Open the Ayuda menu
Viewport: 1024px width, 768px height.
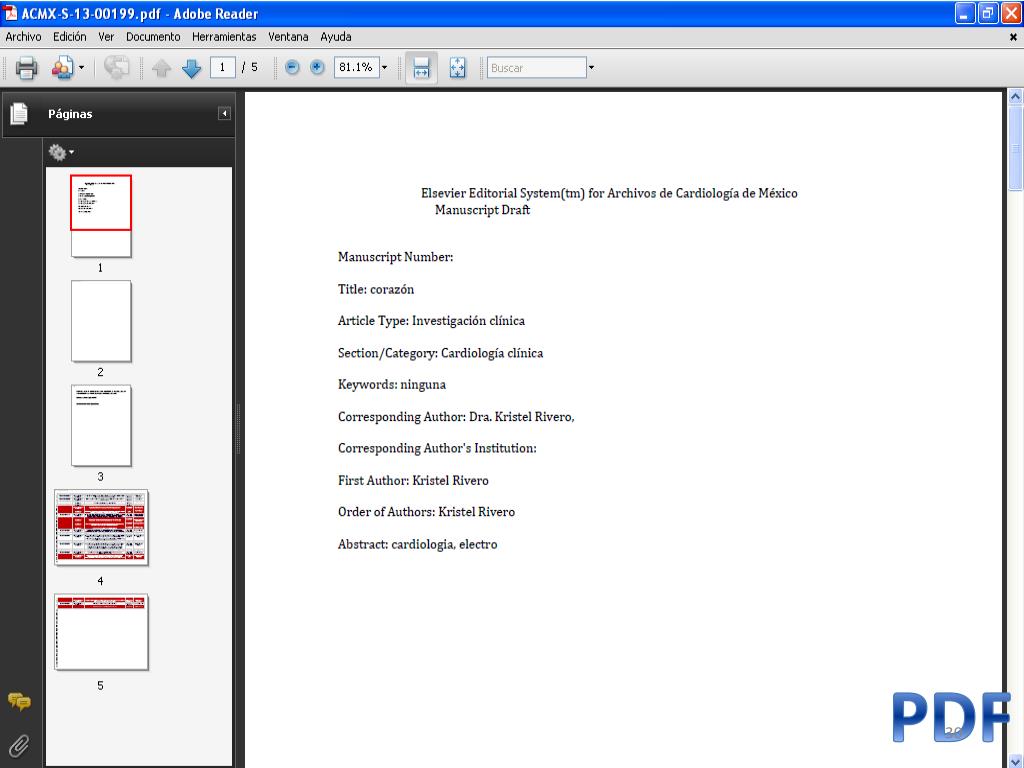click(336, 37)
